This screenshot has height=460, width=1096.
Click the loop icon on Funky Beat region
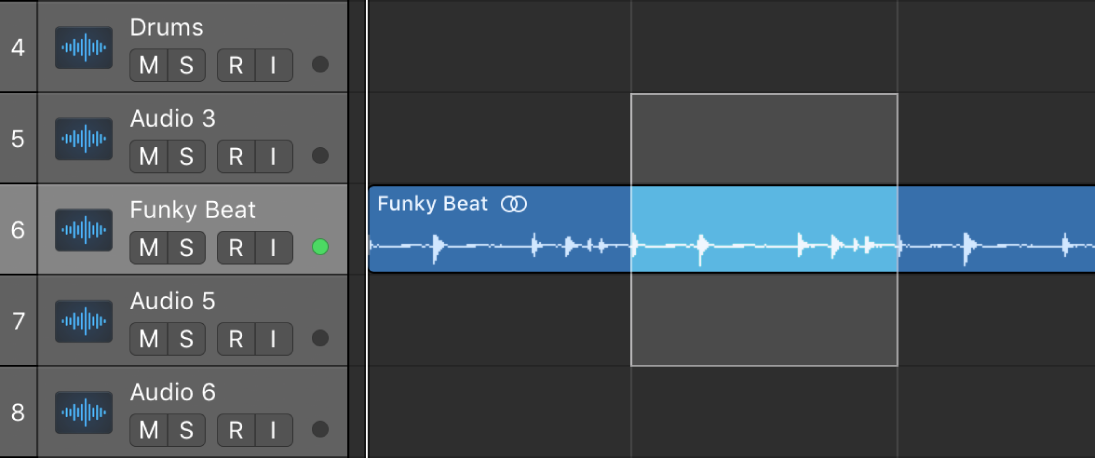tap(514, 204)
